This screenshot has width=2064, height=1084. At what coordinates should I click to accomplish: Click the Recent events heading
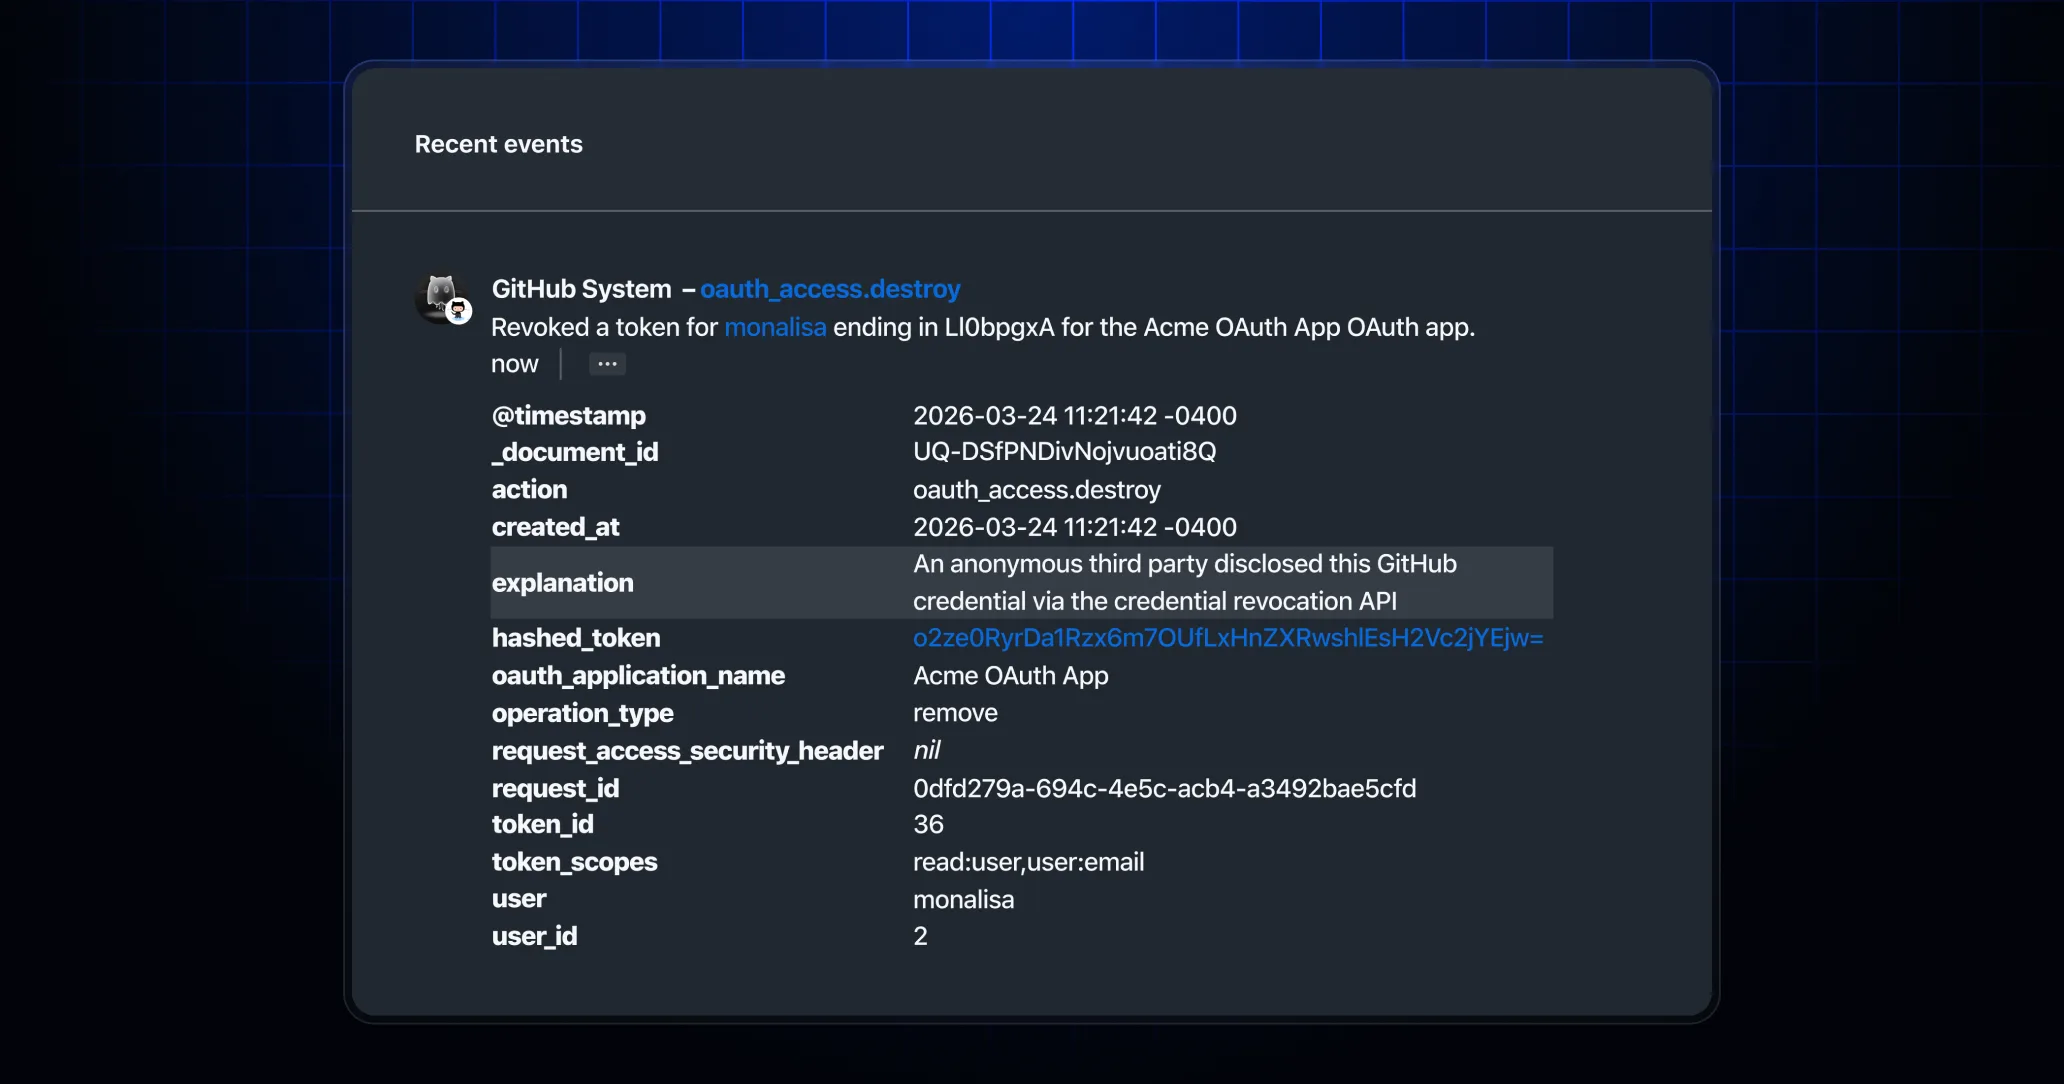[x=498, y=144]
